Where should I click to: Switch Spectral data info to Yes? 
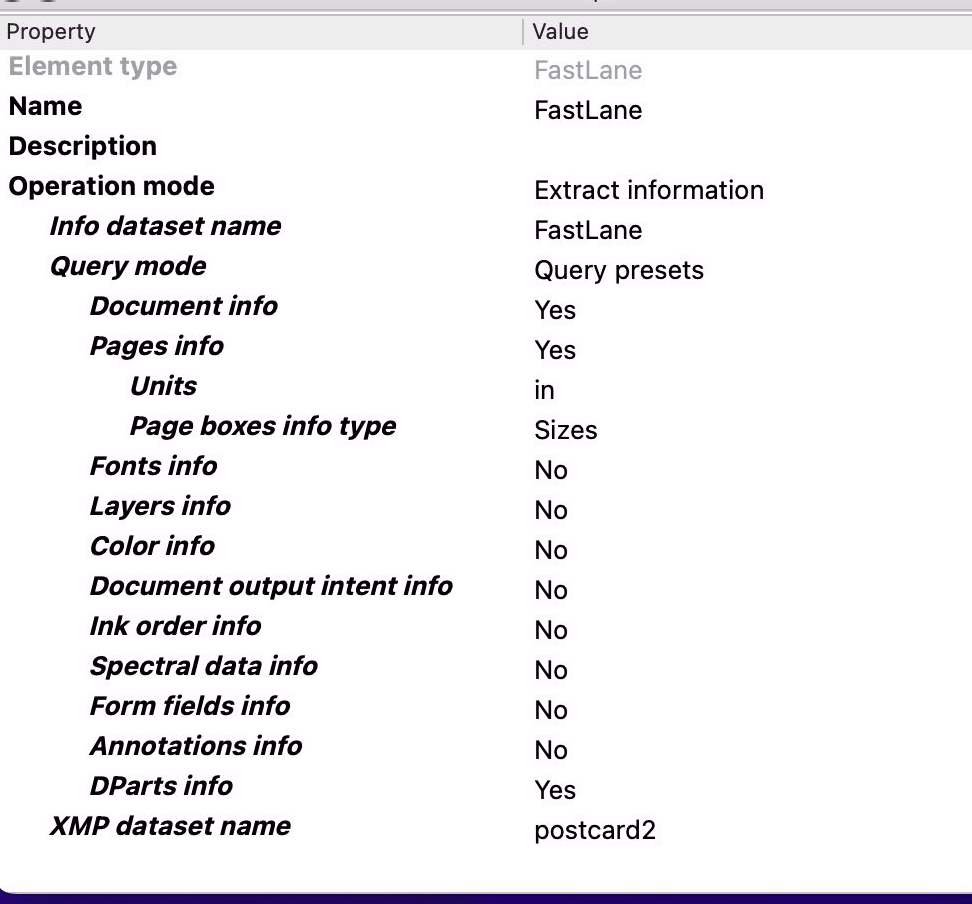551,670
